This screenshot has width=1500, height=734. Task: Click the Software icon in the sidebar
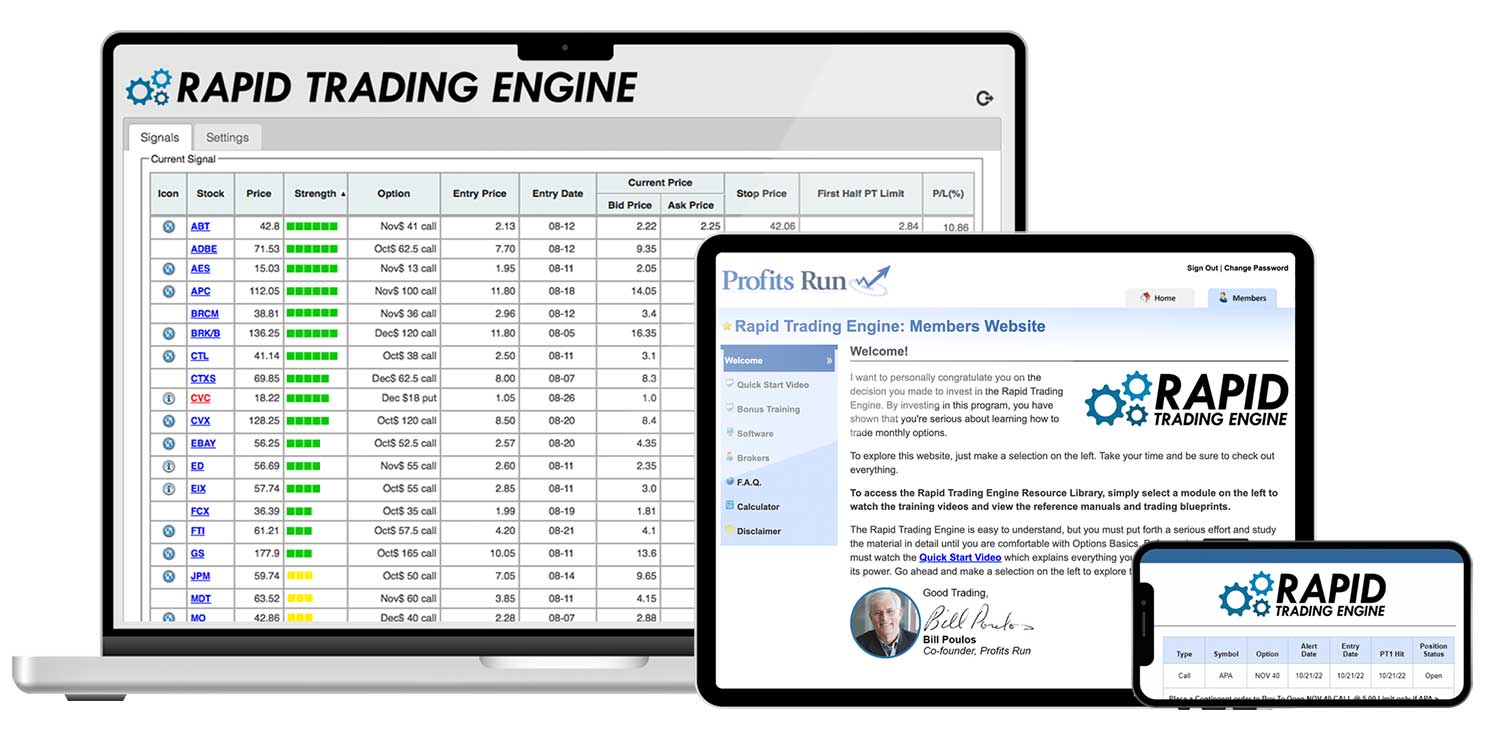pyautogui.click(x=730, y=433)
